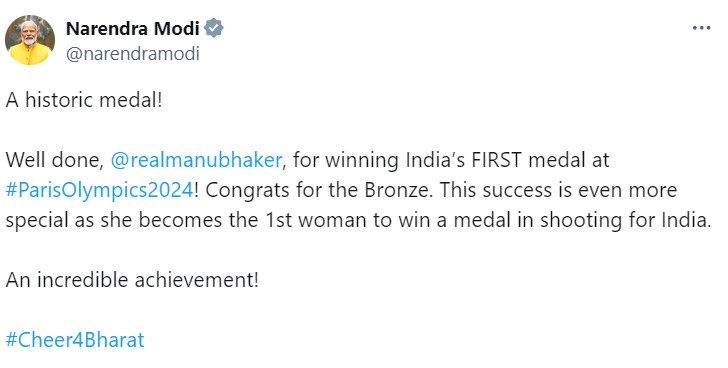
Task: Click the "shooting for India." text
Action: tap(625, 220)
